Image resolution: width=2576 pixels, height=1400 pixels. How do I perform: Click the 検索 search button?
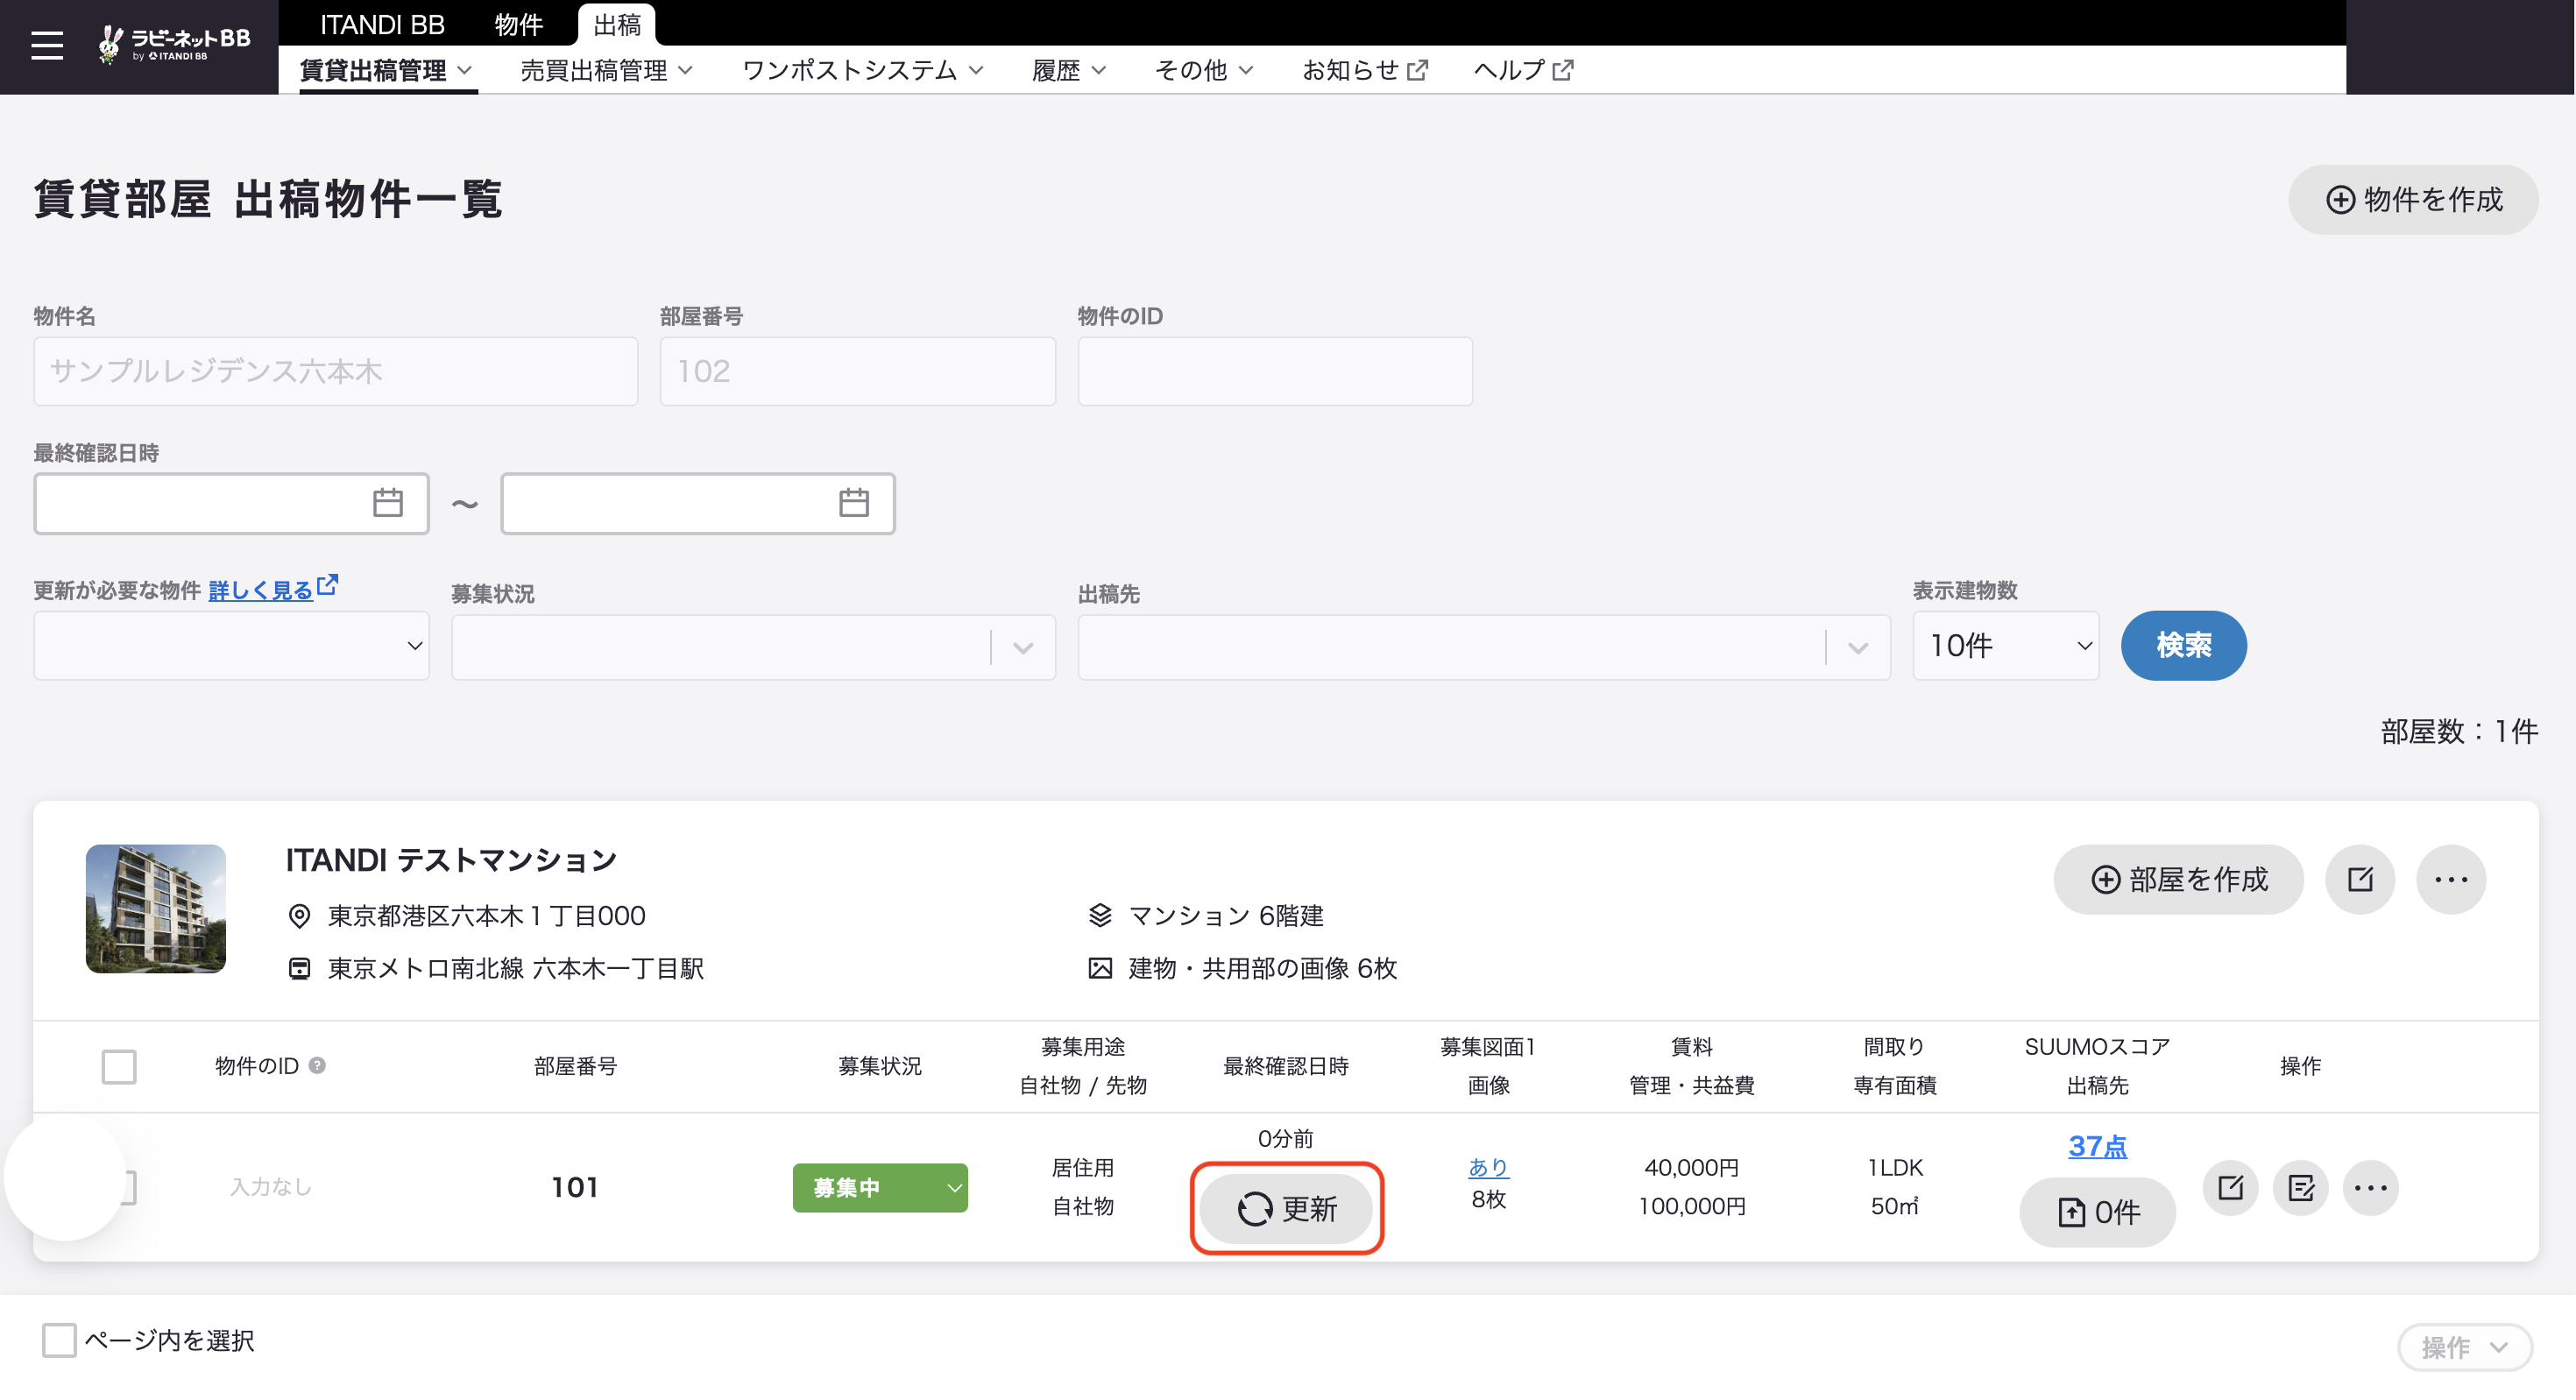pos(2183,646)
